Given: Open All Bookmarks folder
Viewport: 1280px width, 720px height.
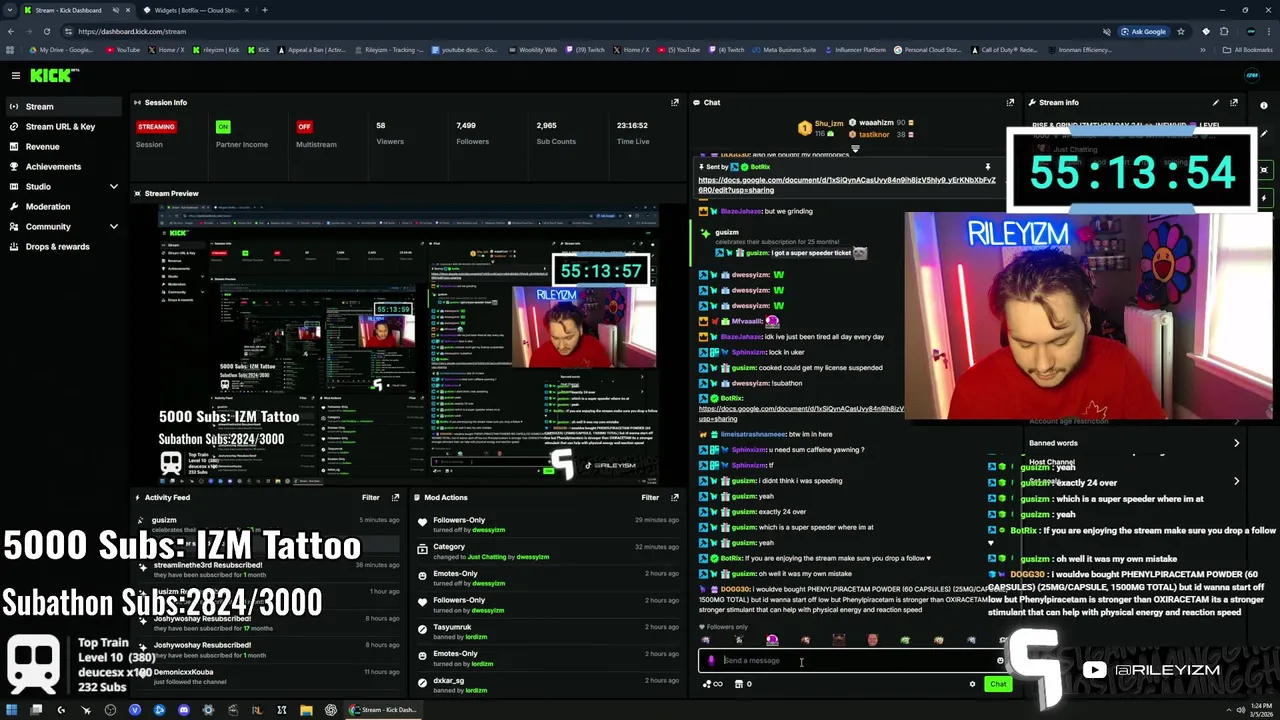Looking at the screenshot, I should pyautogui.click(x=1248, y=50).
